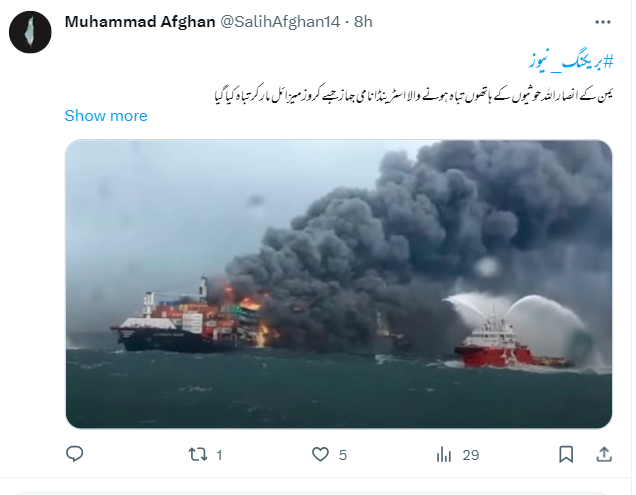Bookmark this tweet
Viewport: 636px width, 495px height.
pos(566,454)
